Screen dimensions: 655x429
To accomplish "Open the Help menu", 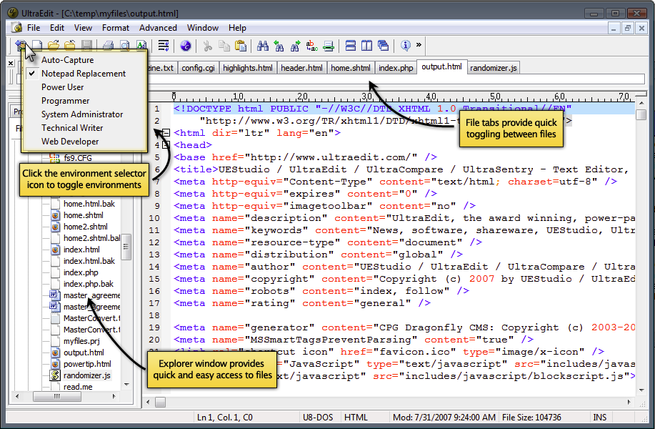I will [237, 28].
